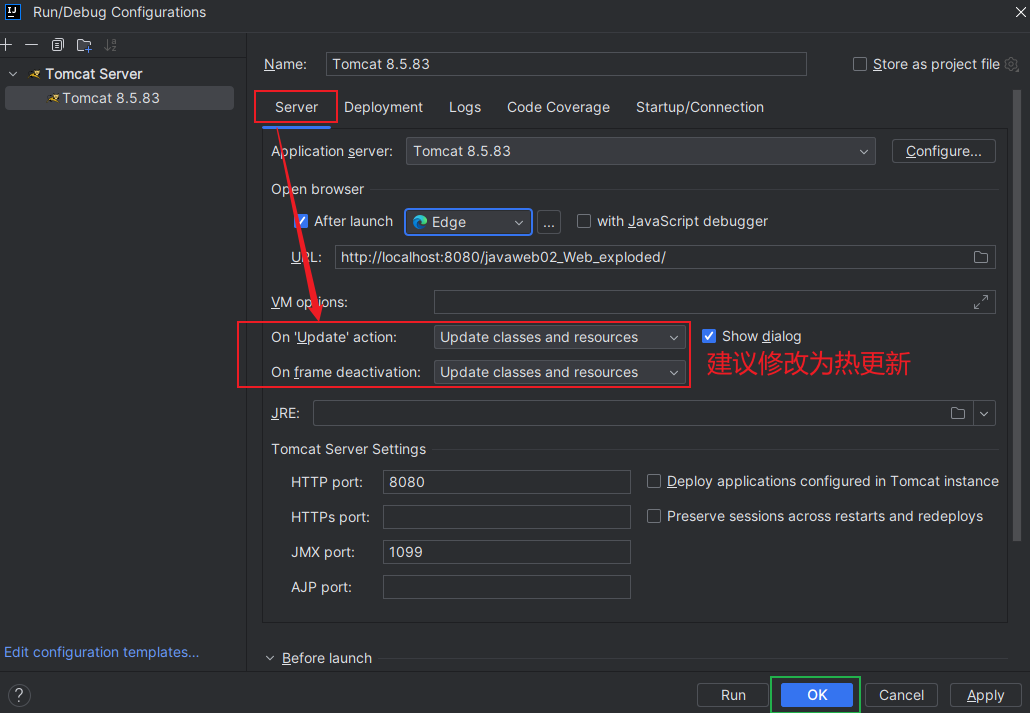Image resolution: width=1030 pixels, height=713 pixels.
Task: Toggle Store as project file checkbox
Action: pos(859,64)
